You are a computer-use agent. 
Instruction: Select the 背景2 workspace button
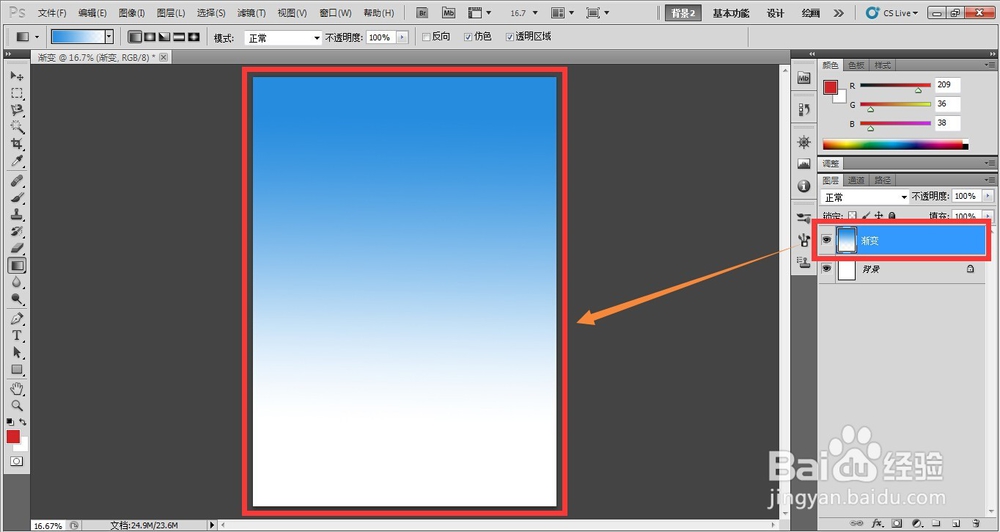click(x=683, y=13)
